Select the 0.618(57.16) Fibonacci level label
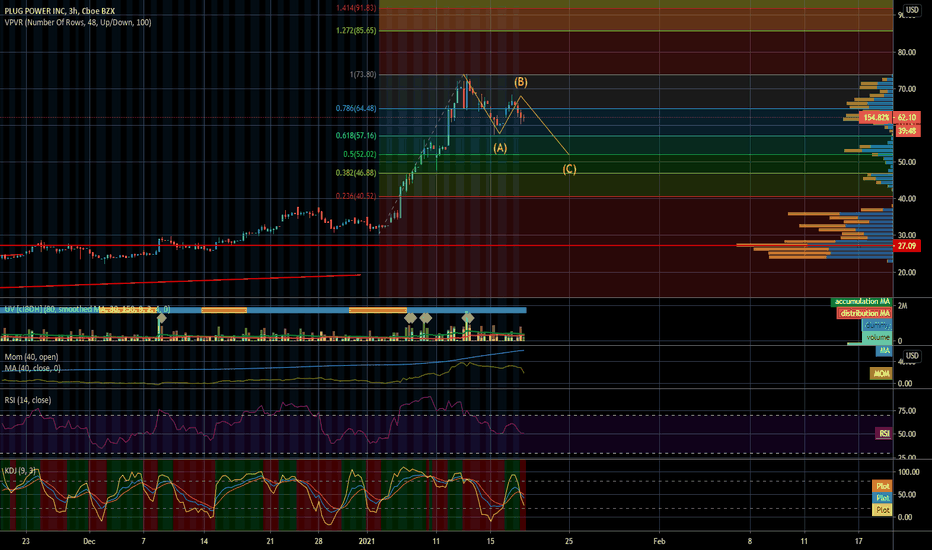932x550 pixels. click(x=356, y=136)
